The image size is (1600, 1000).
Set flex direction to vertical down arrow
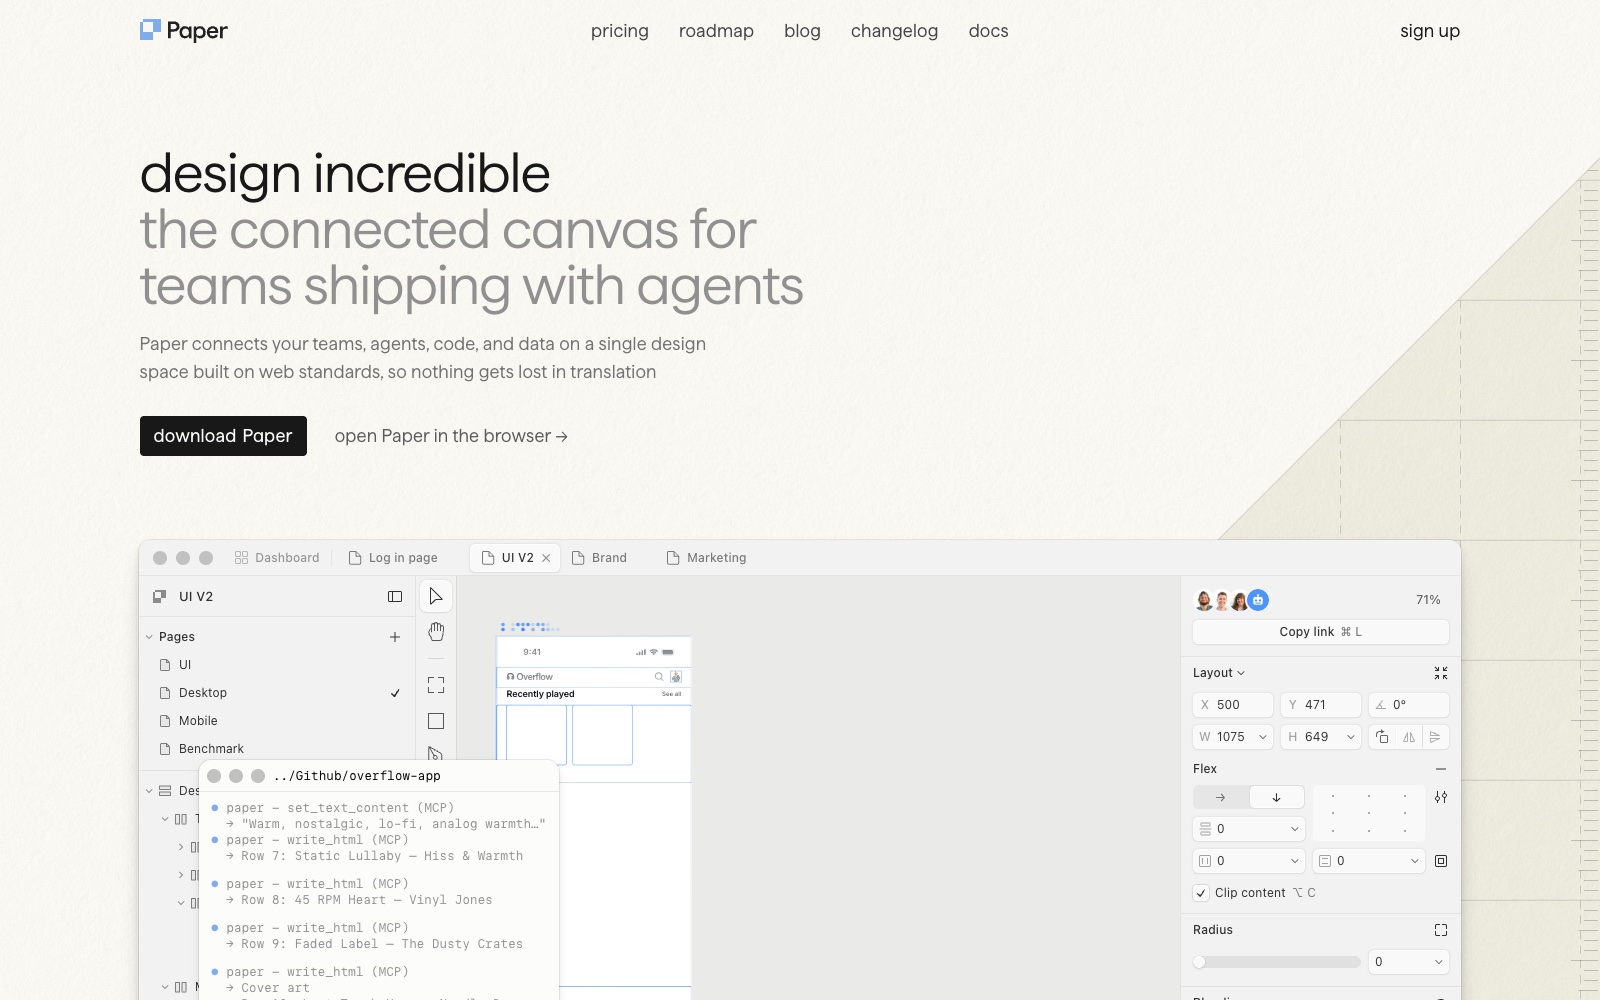1277,797
